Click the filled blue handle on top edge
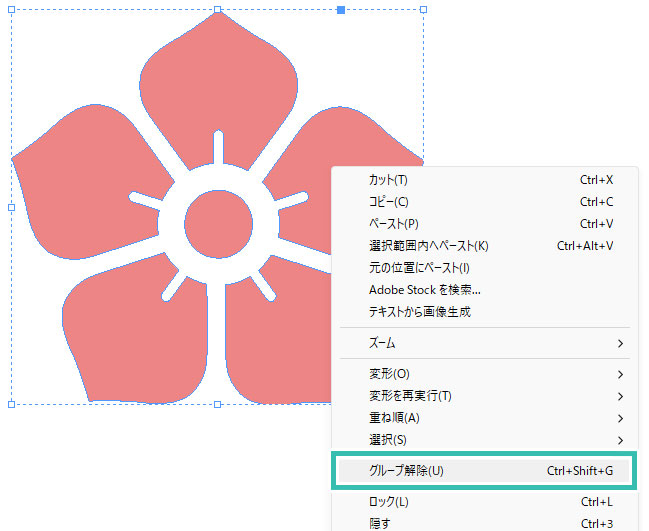Screen dimensions: 649x531 [341, 10]
